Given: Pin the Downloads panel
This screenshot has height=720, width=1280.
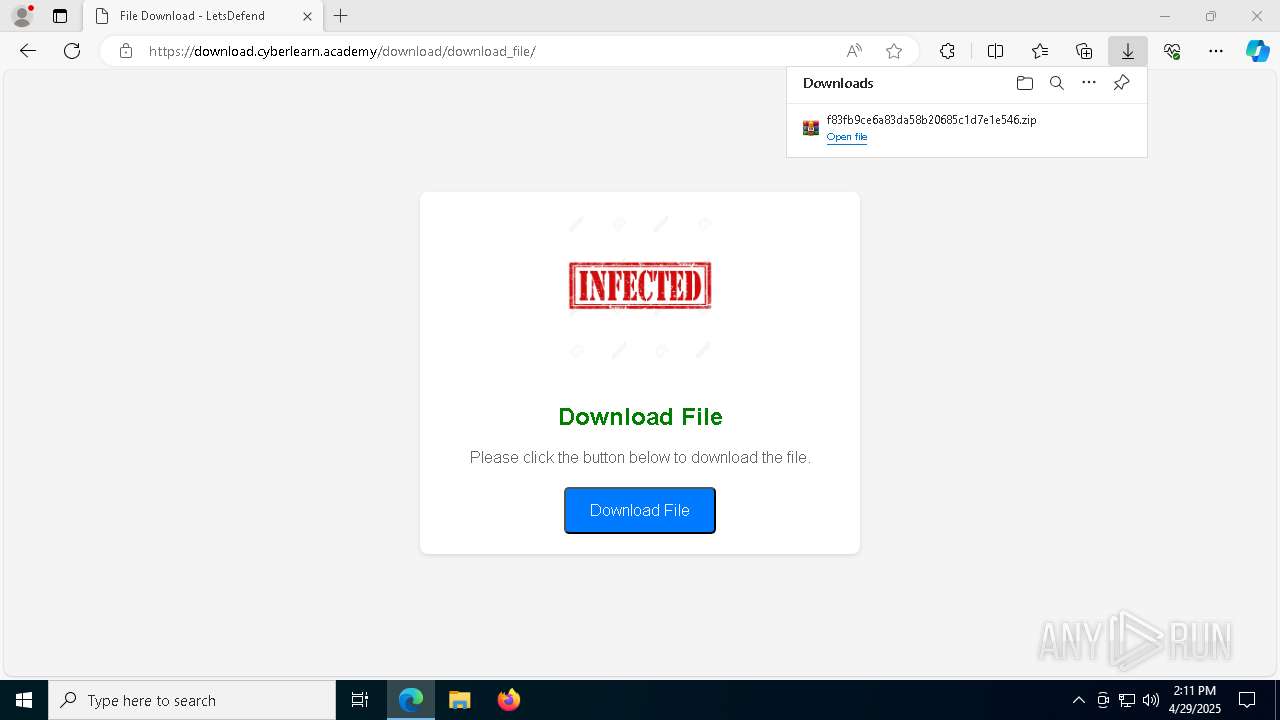Looking at the screenshot, I should [1121, 83].
